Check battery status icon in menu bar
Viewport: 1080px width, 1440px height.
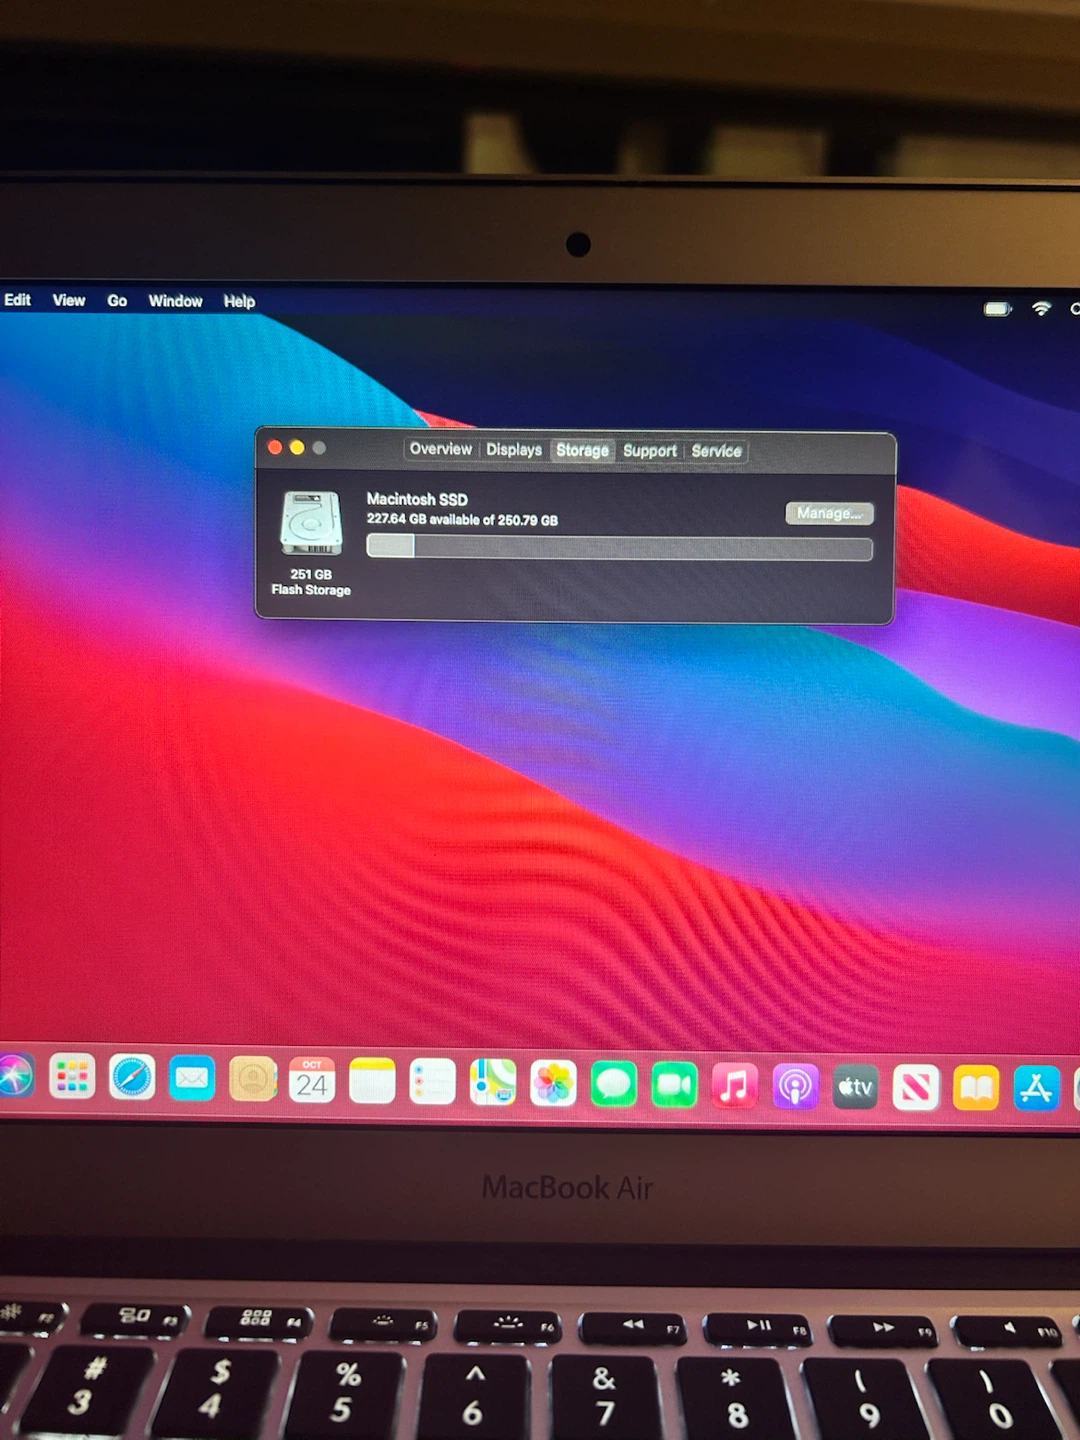(998, 309)
